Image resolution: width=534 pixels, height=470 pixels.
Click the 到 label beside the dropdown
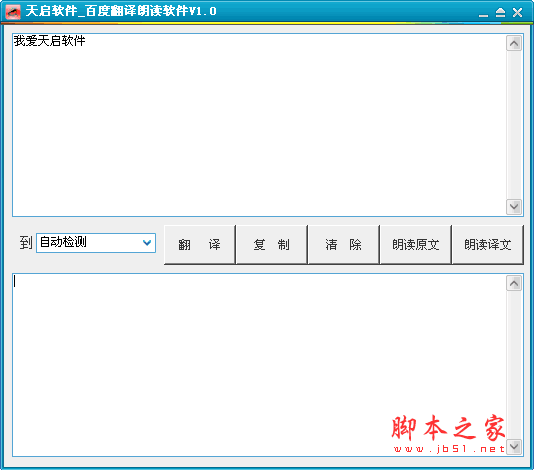[26, 243]
